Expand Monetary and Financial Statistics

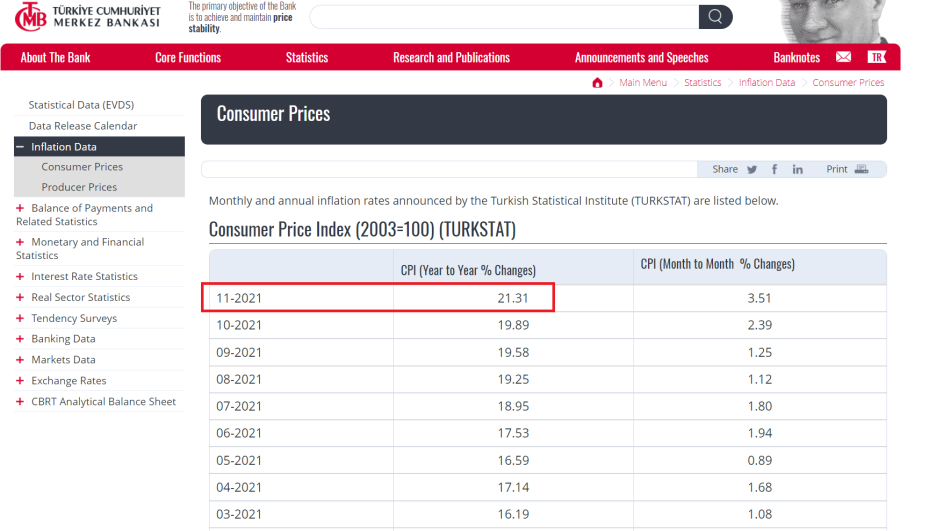[x=20, y=242]
